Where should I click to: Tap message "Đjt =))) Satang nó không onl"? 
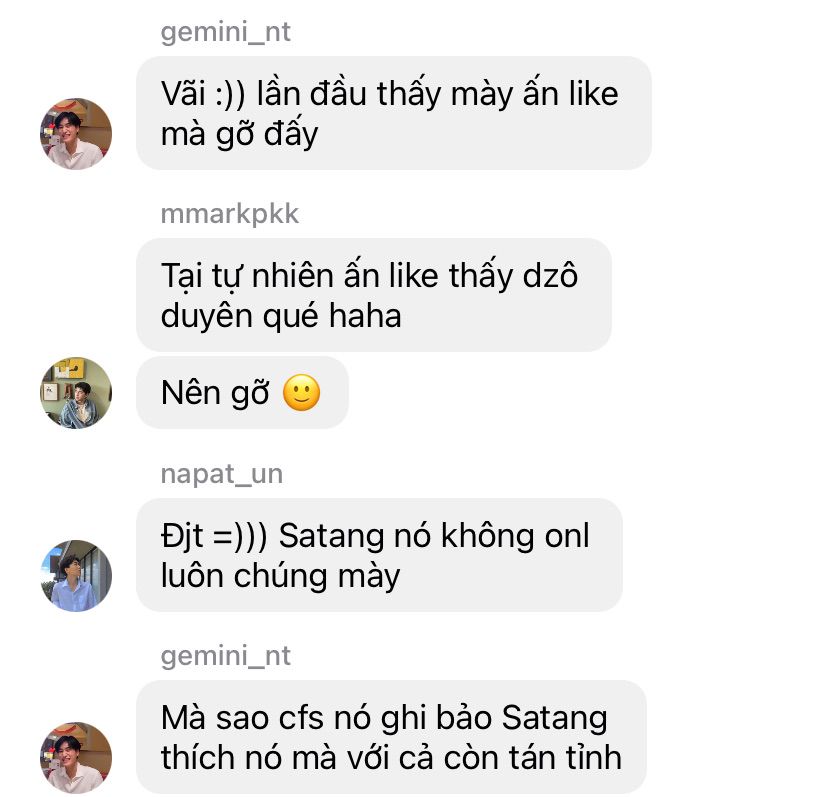[x=379, y=555]
